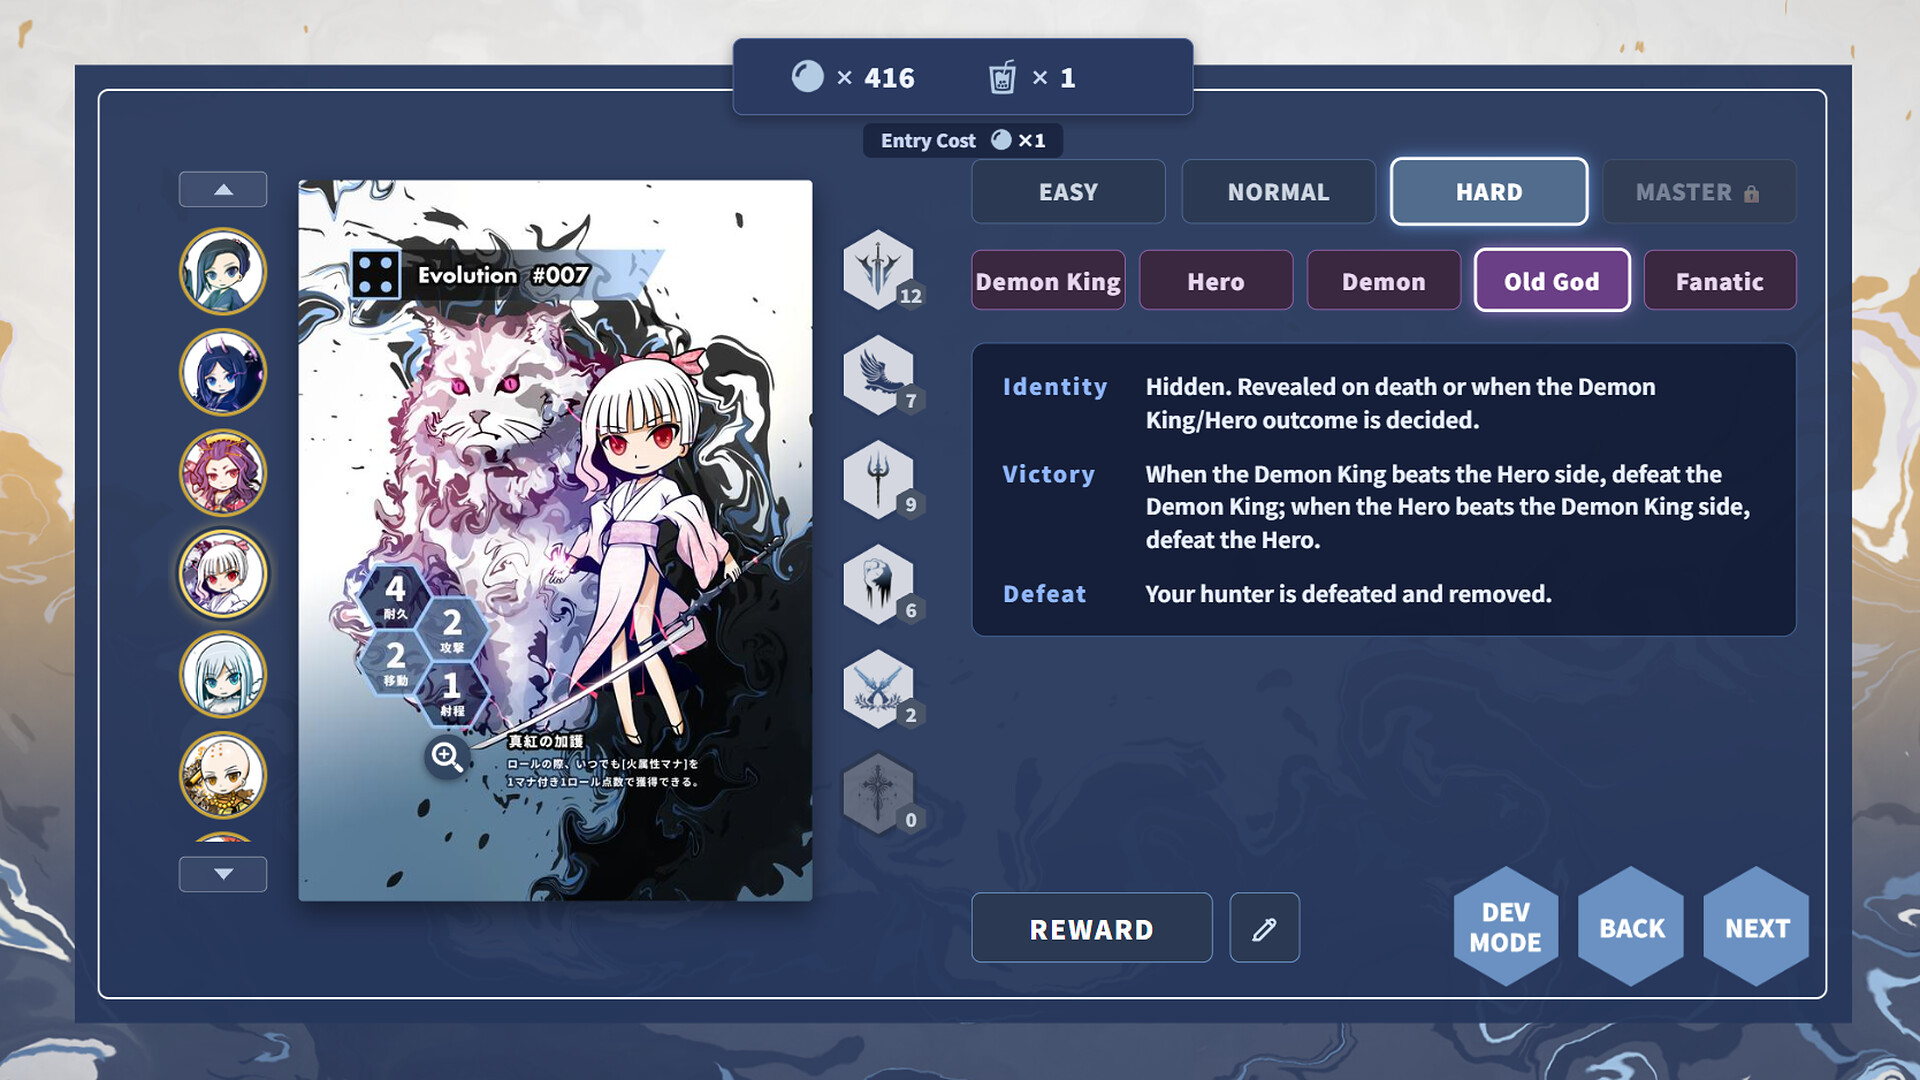Click the orb currency icon showing 416
1920x1080 pixels.
[807, 77]
